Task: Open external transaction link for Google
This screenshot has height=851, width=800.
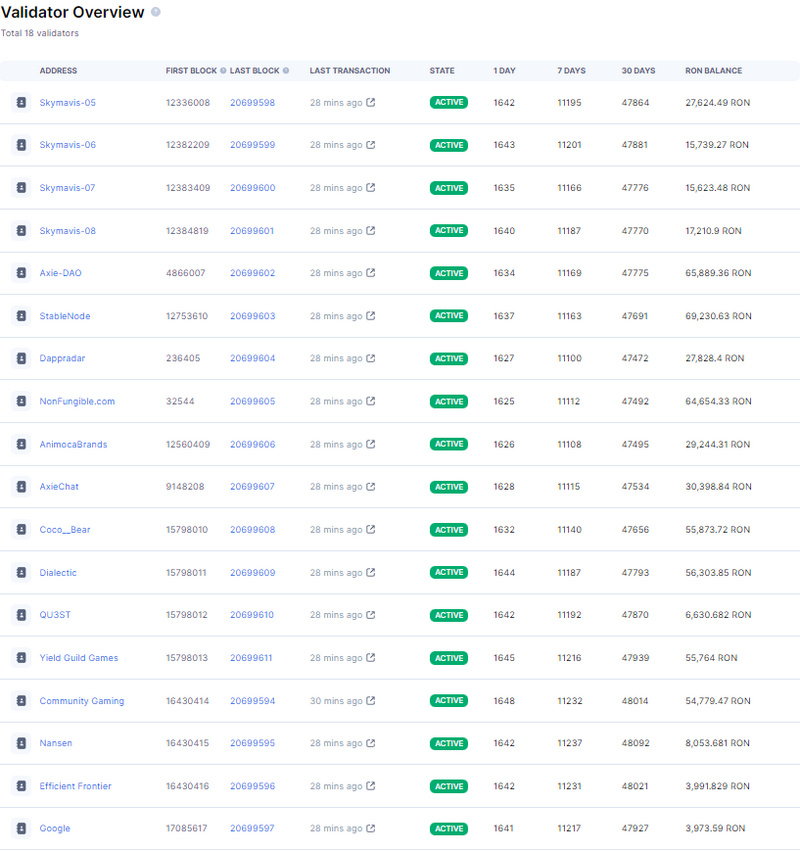Action: coord(371,828)
